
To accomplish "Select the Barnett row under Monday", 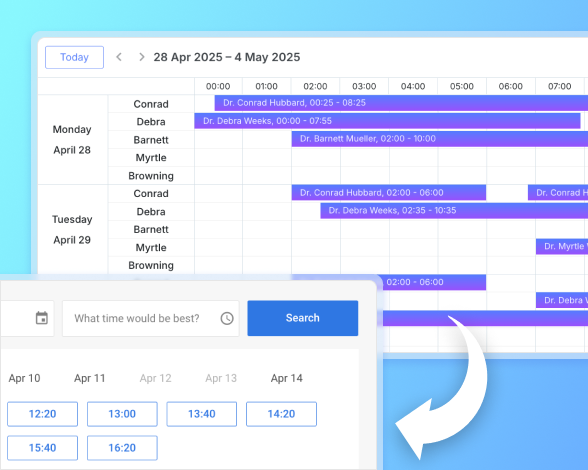I will (151, 140).
